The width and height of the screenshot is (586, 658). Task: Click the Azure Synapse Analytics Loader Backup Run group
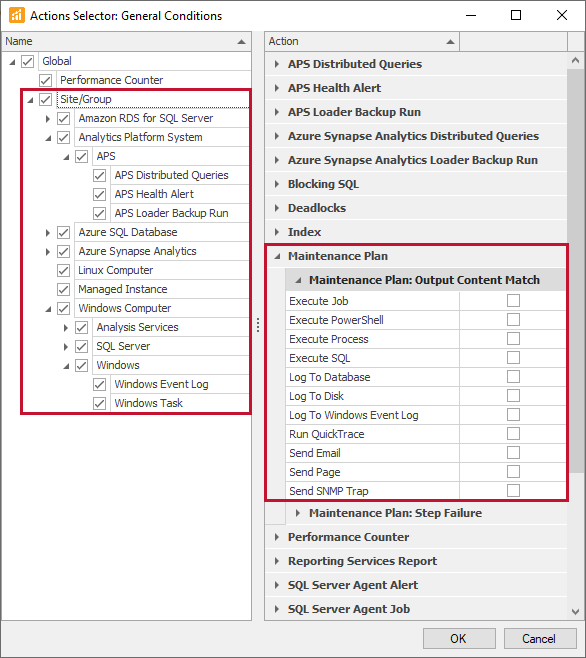pos(413,160)
